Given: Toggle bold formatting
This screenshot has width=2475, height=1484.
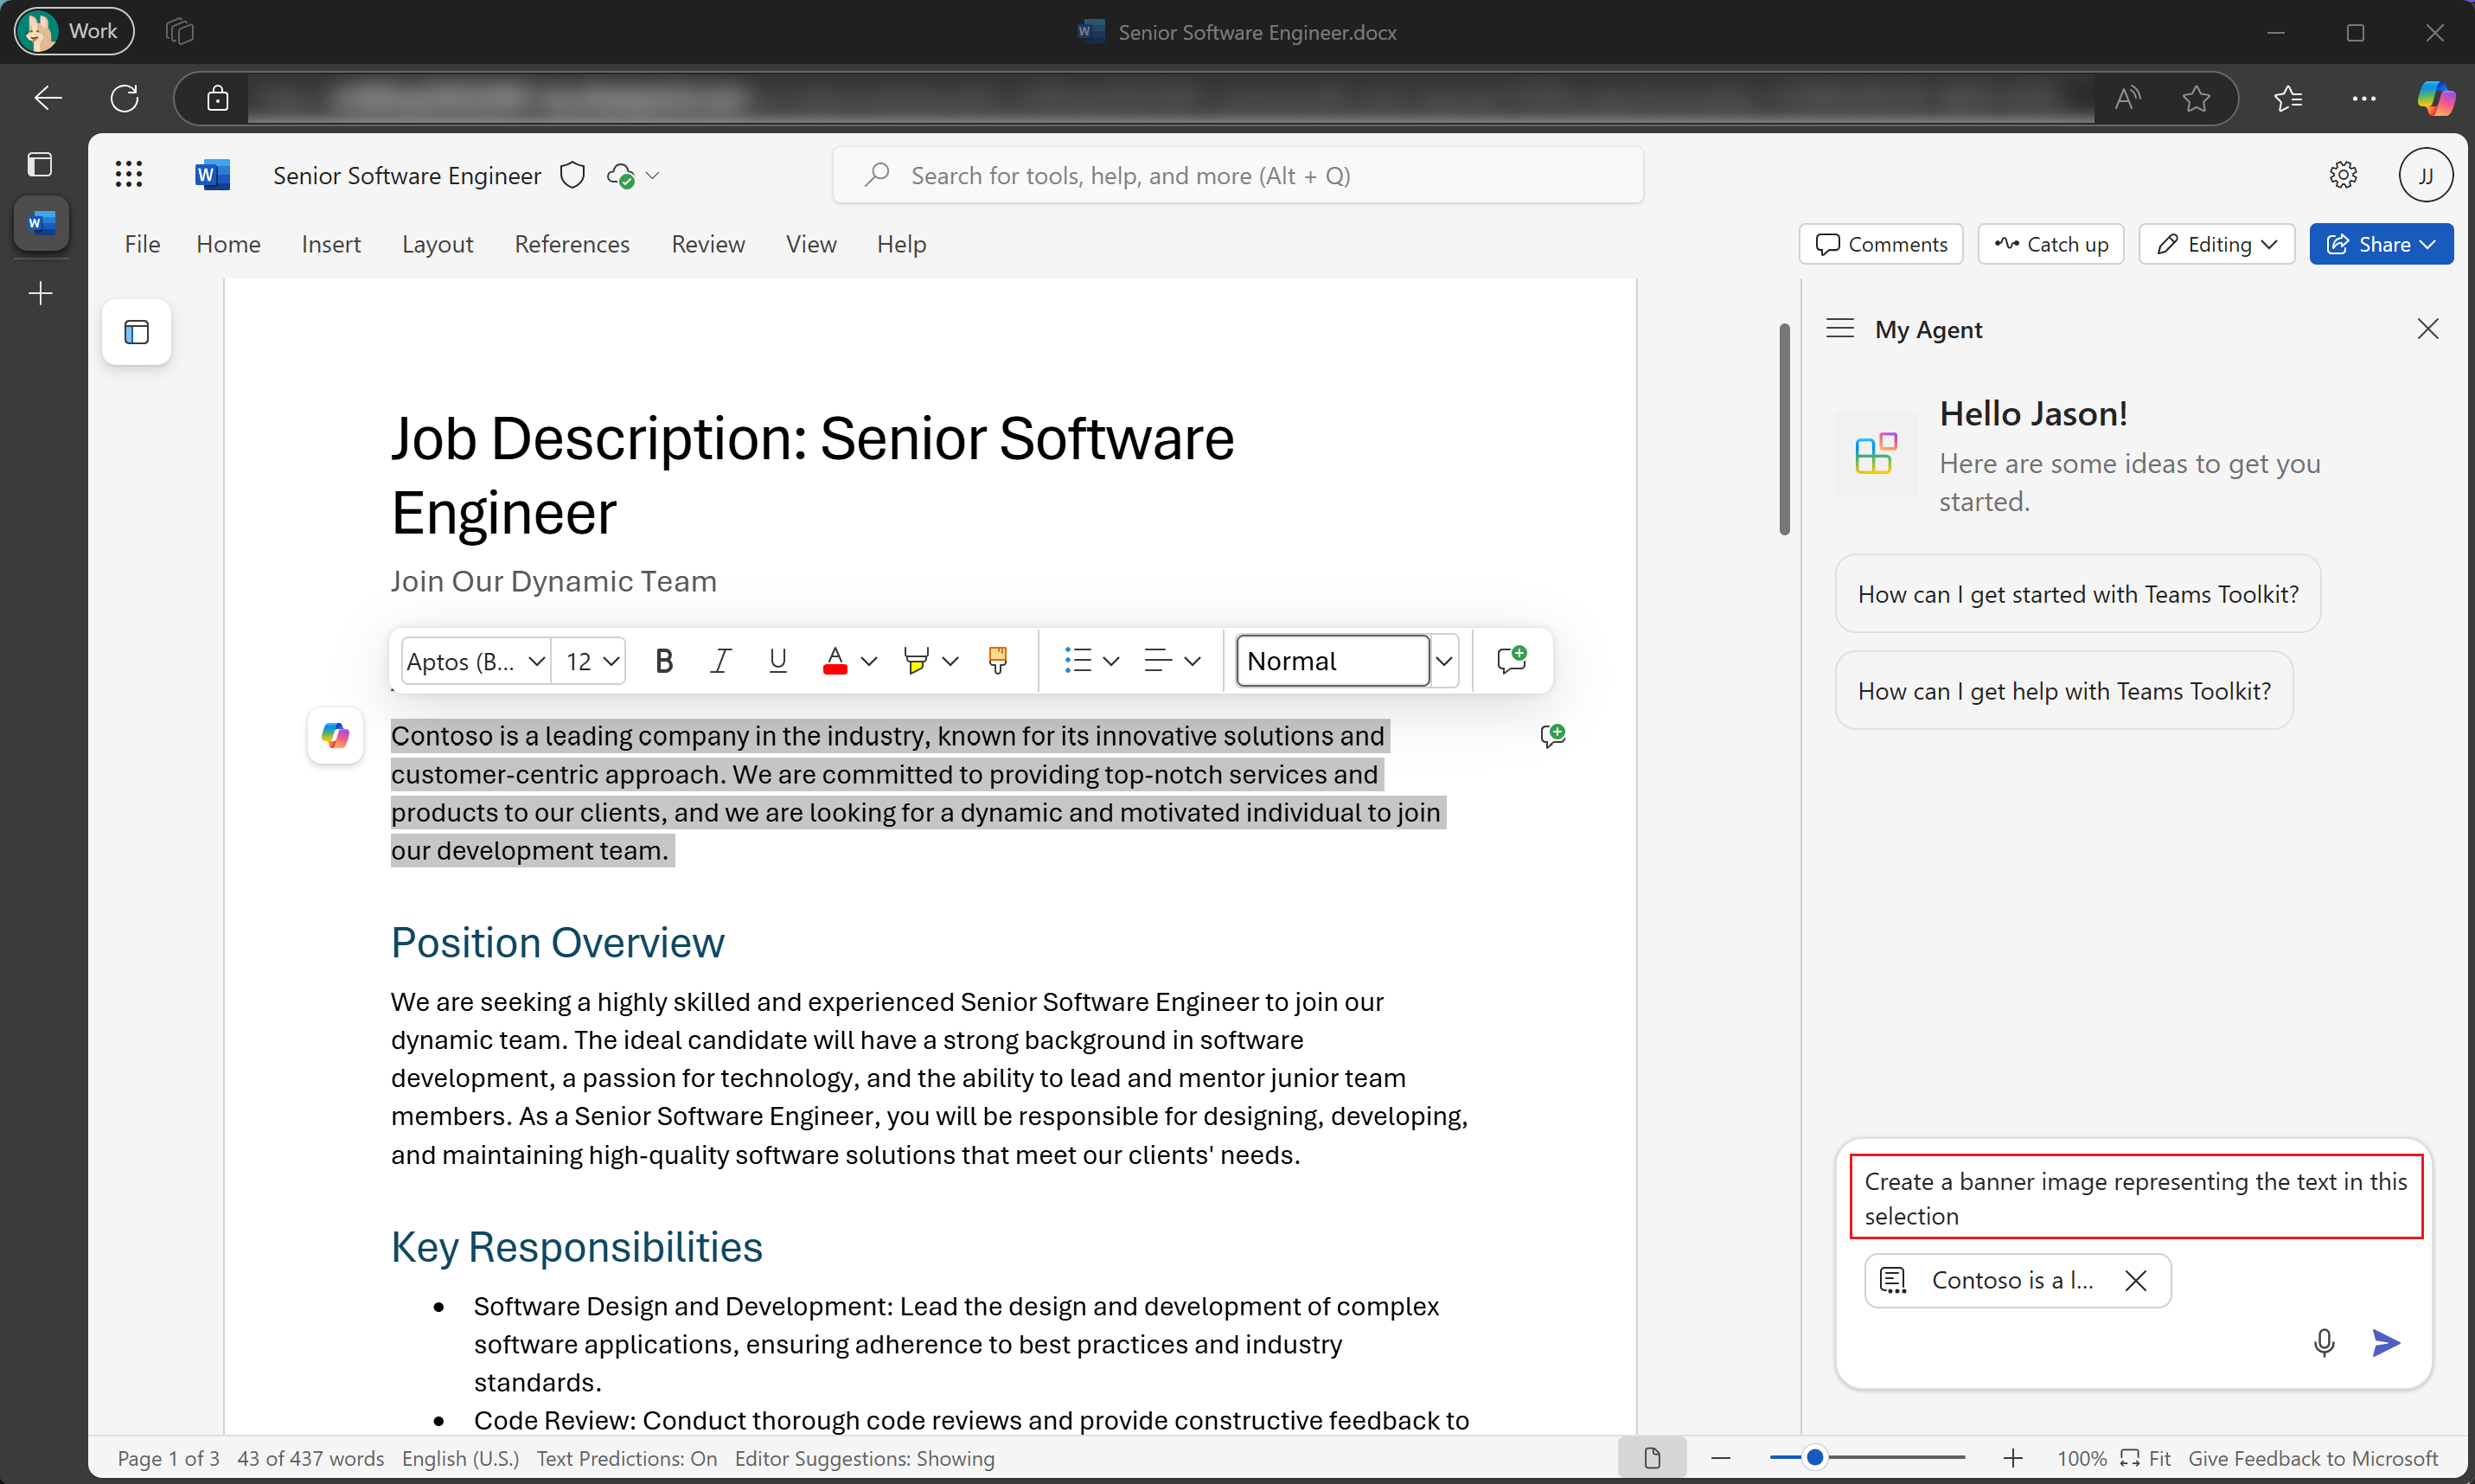Looking at the screenshot, I should click(x=664, y=660).
